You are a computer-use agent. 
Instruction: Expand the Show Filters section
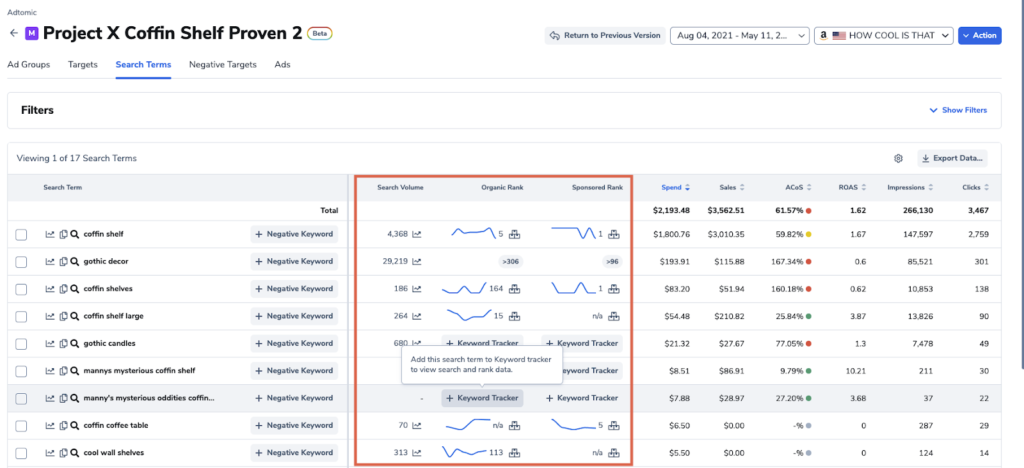(x=958, y=110)
